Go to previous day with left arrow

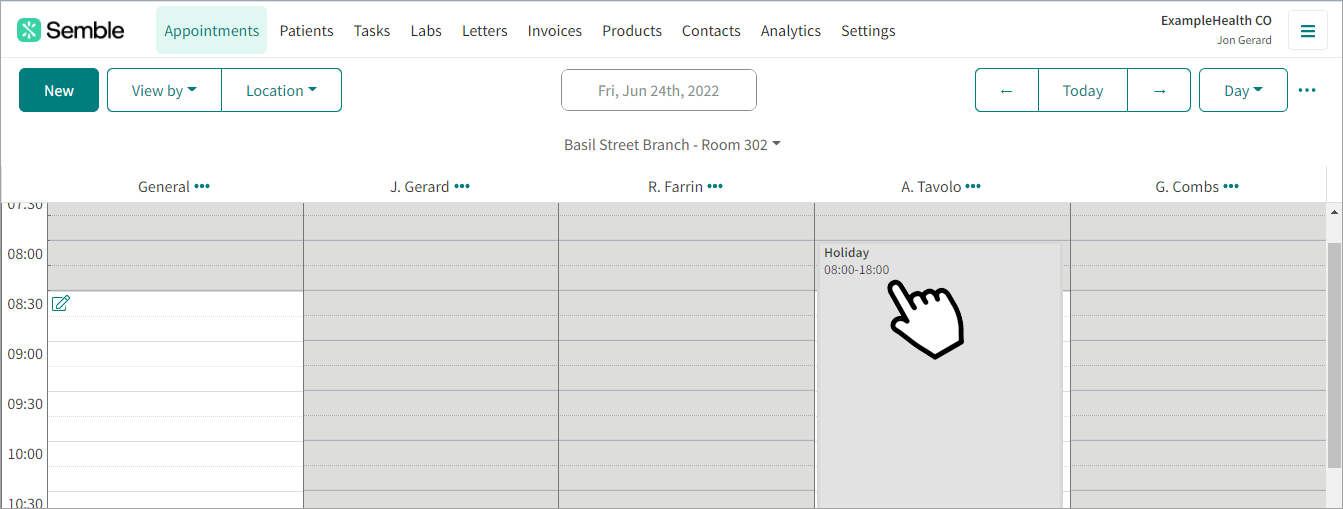[x=1007, y=90]
